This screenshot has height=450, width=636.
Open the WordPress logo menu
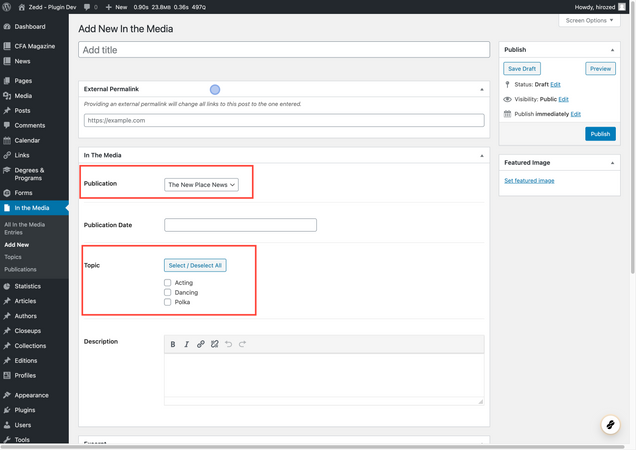[6, 7]
